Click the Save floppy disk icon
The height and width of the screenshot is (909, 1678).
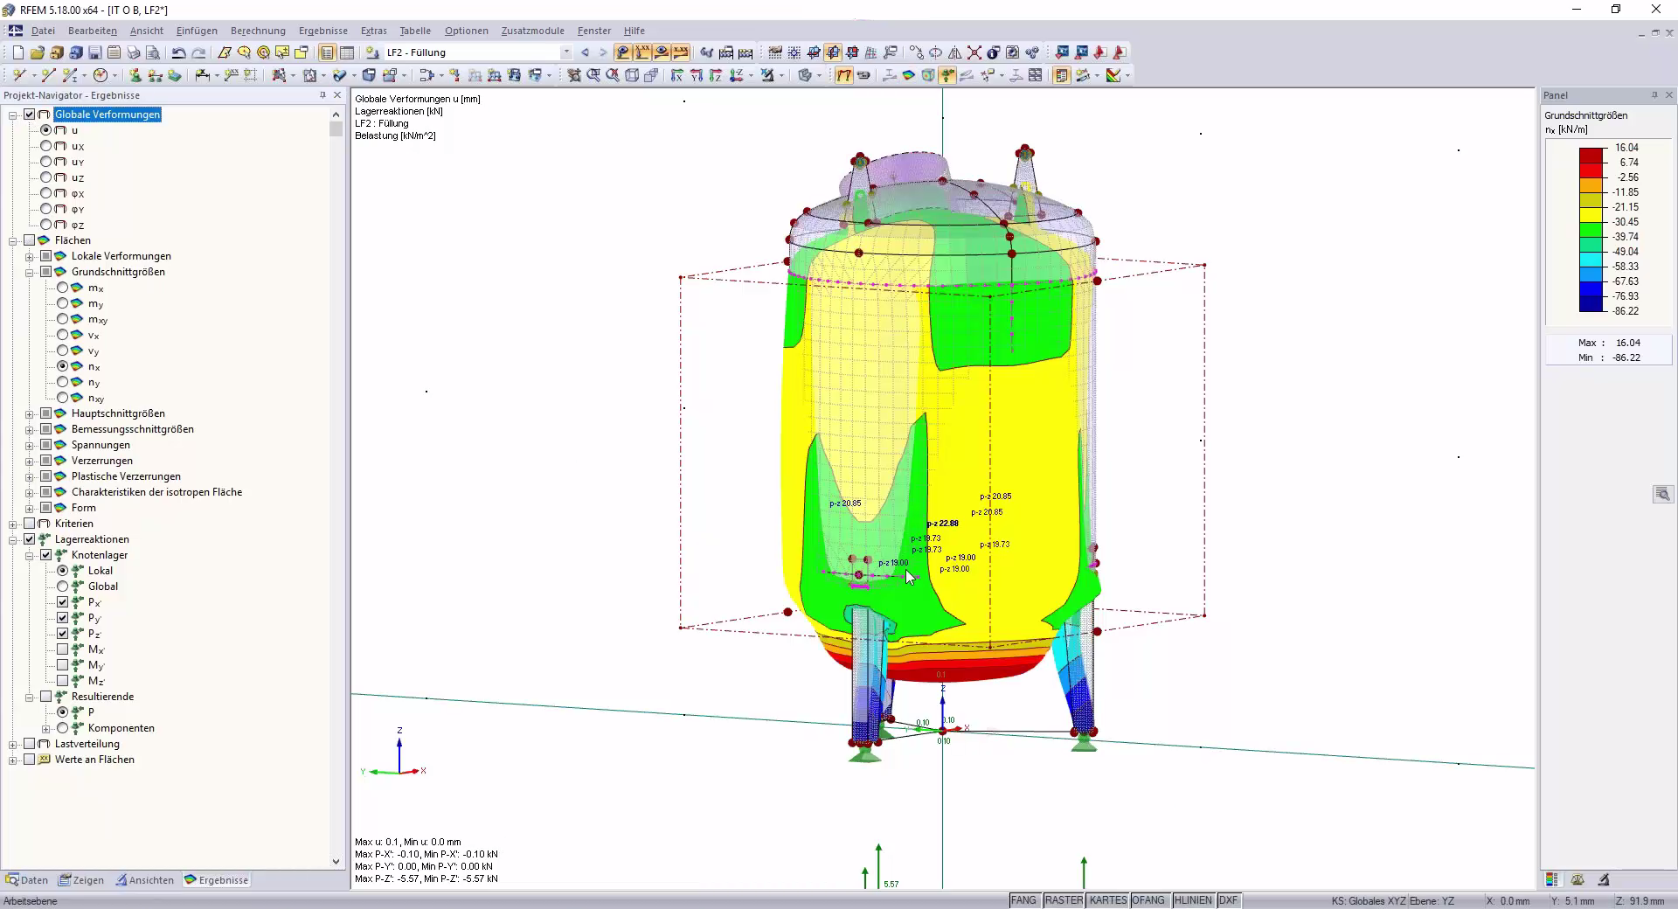(x=95, y=52)
